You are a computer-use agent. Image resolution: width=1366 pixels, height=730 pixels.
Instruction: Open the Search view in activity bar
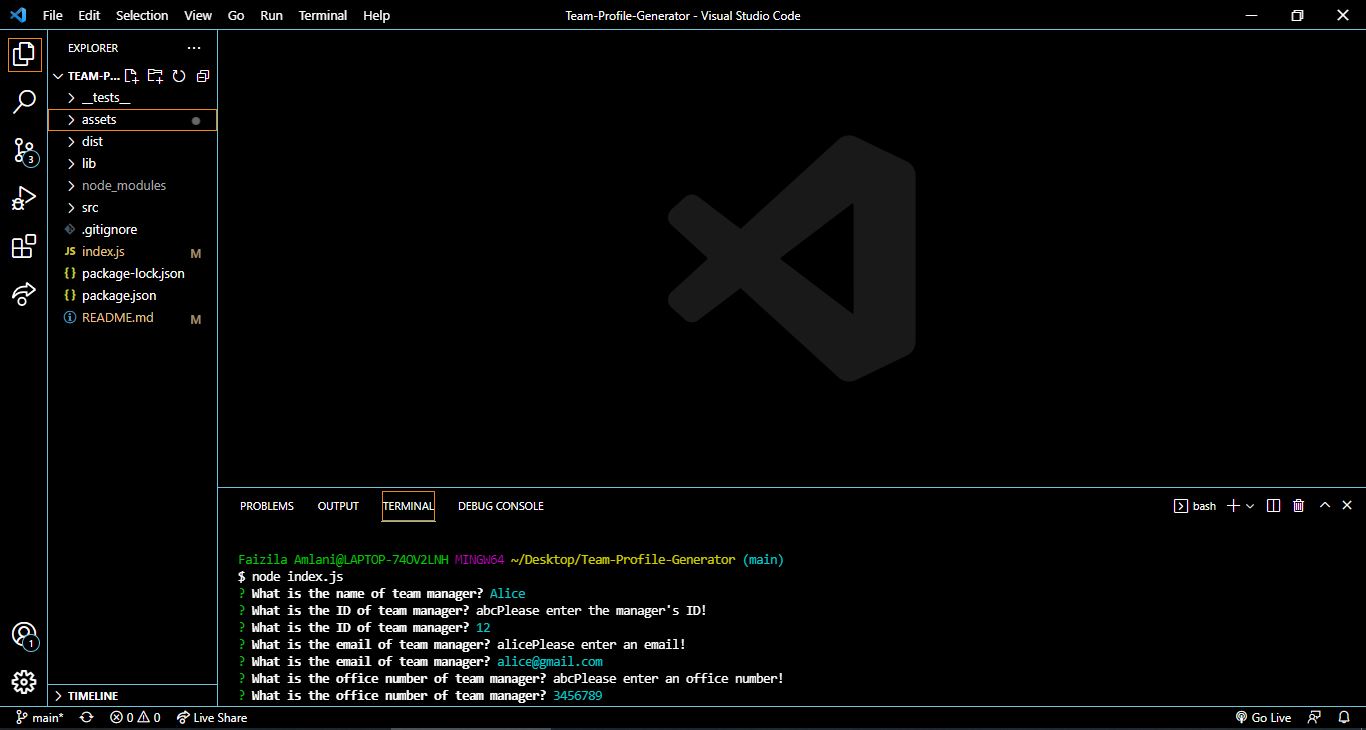coord(24,102)
